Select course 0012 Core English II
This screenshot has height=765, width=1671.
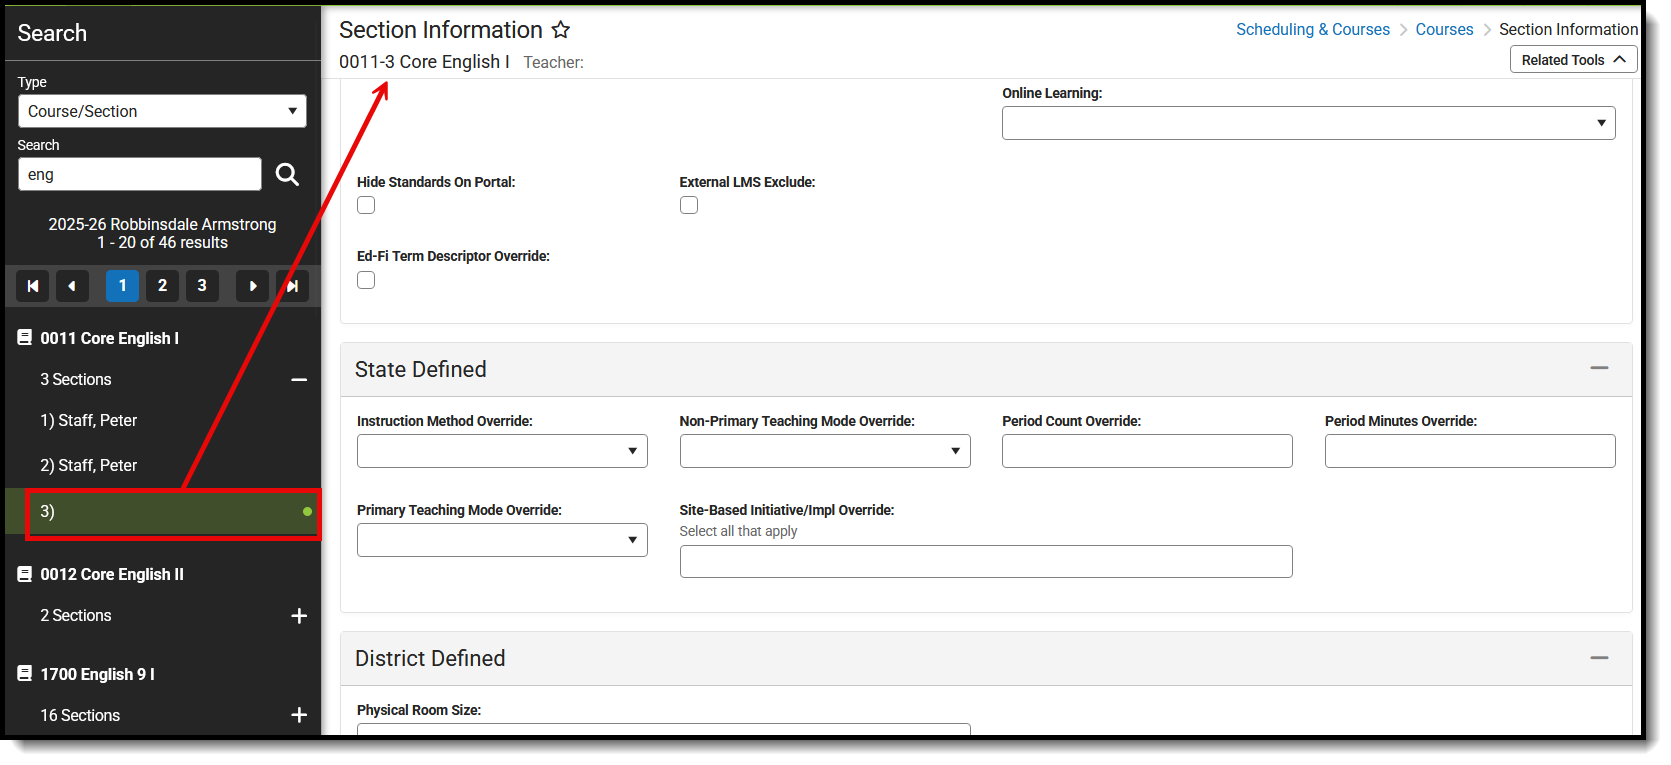pyautogui.click(x=112, y=574)
